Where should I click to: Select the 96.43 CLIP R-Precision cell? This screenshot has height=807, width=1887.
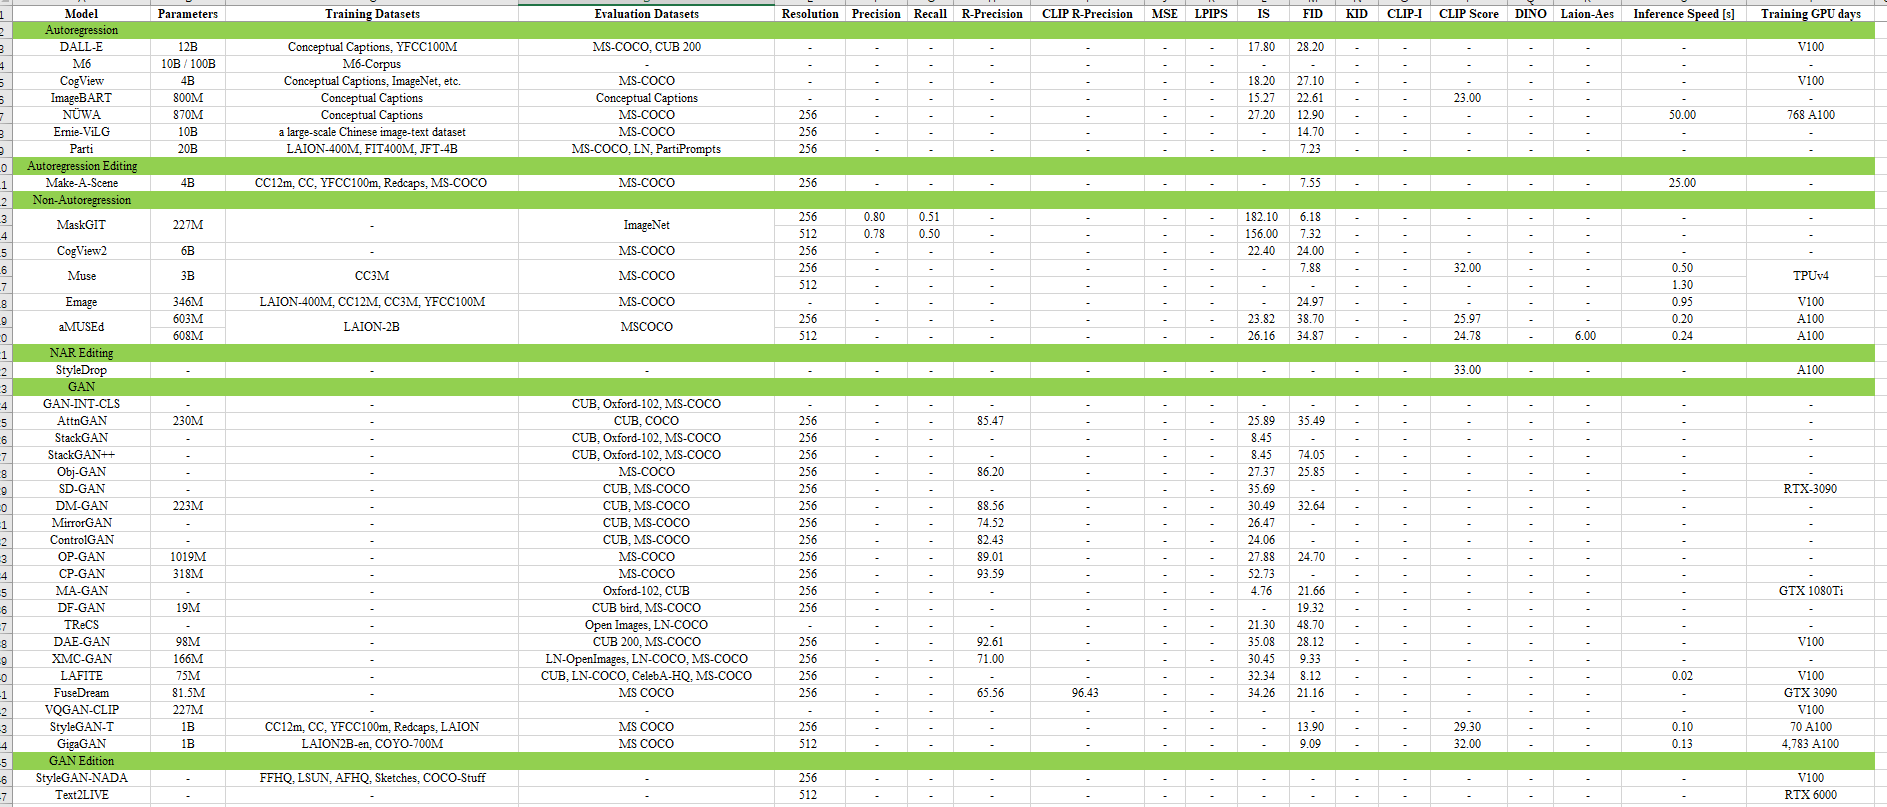coord(1085,693)
